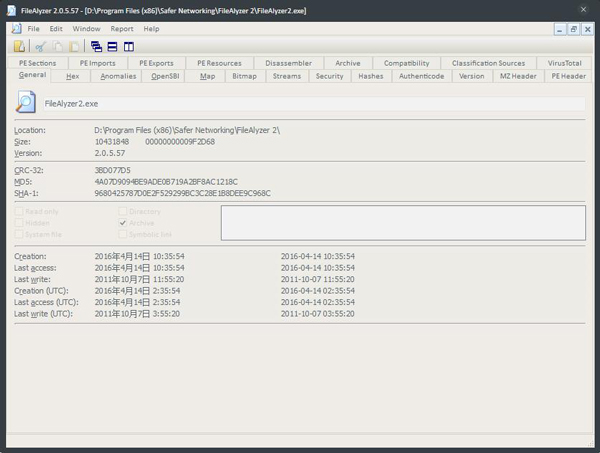This screenshot has width=600, height=453.
Task: Click the title bar FileAlyzer app icon
Action: point(11,10)
